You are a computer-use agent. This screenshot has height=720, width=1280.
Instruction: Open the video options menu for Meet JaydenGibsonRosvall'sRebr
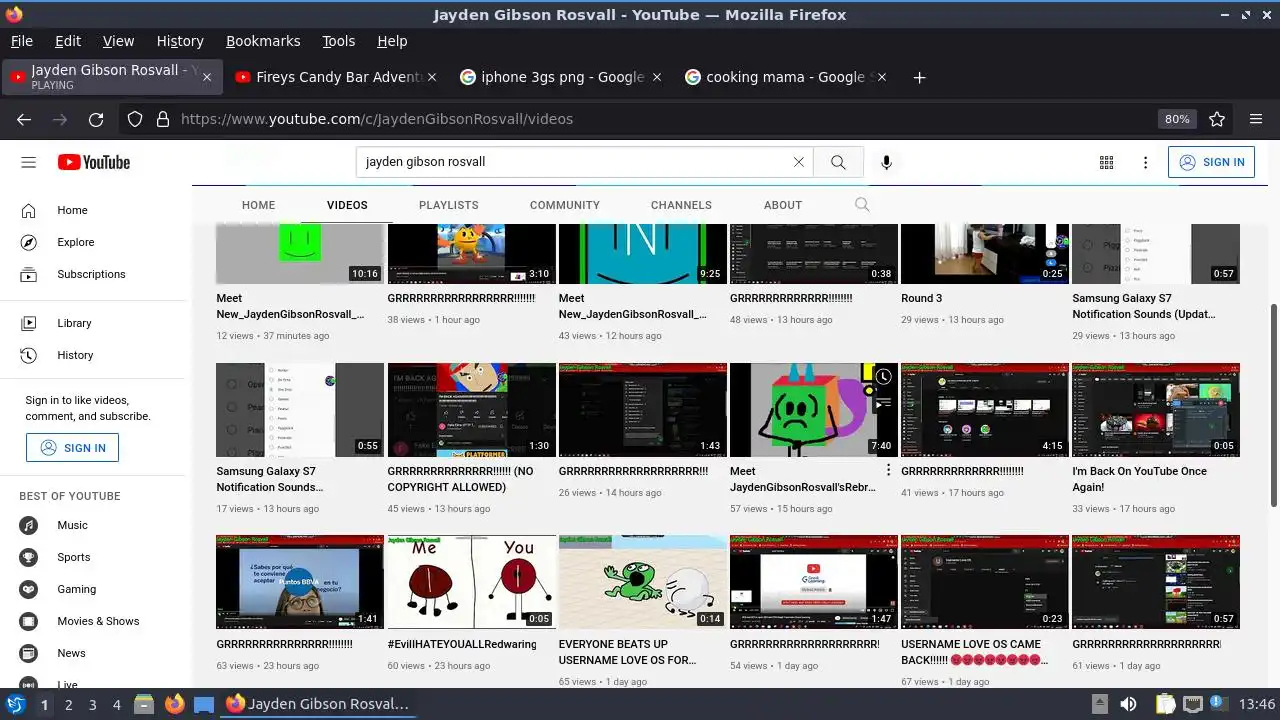(888, 470)
